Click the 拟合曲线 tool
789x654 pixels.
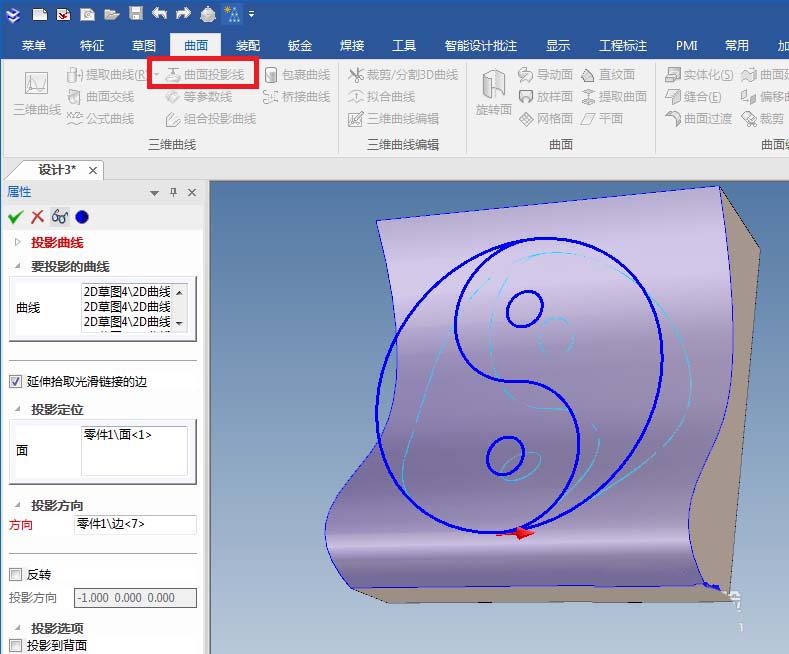[x=381, y=97]
